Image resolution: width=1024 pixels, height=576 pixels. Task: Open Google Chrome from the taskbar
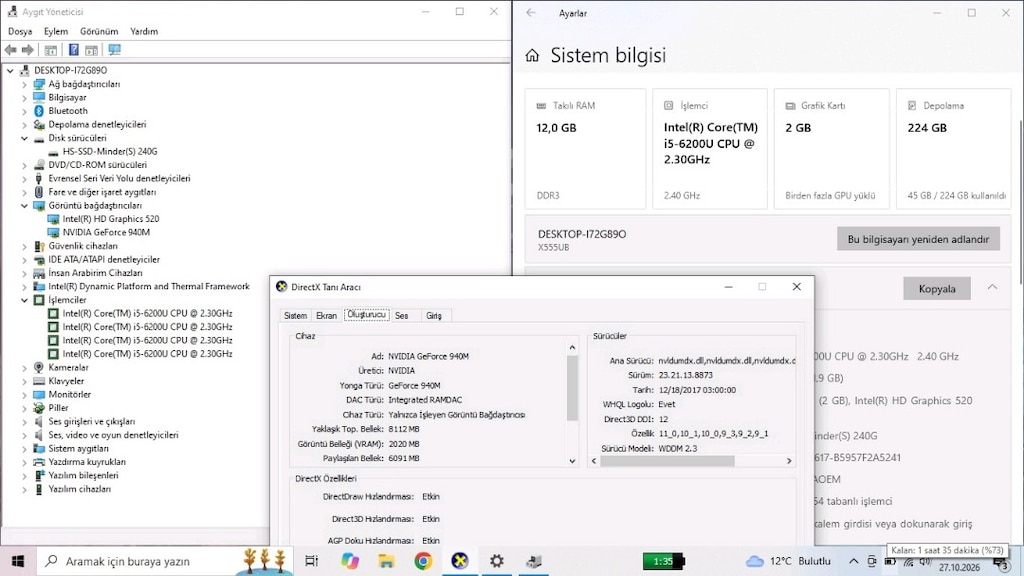(423, 561)
